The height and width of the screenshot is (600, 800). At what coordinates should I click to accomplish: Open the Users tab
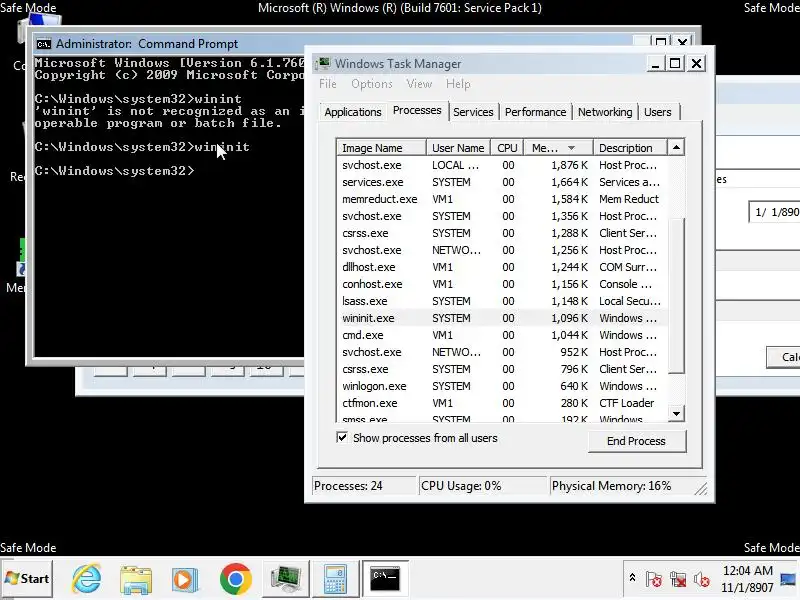click(658, 112)
